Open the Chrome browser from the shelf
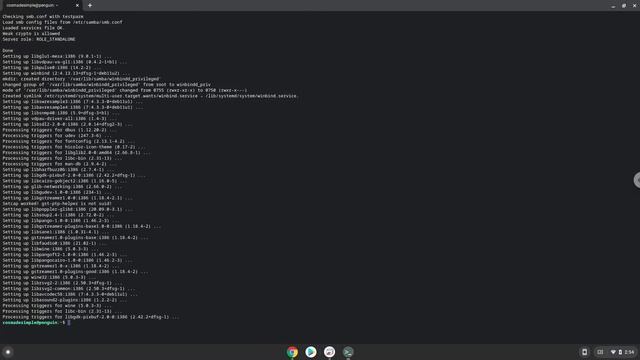 pos(292,352)
